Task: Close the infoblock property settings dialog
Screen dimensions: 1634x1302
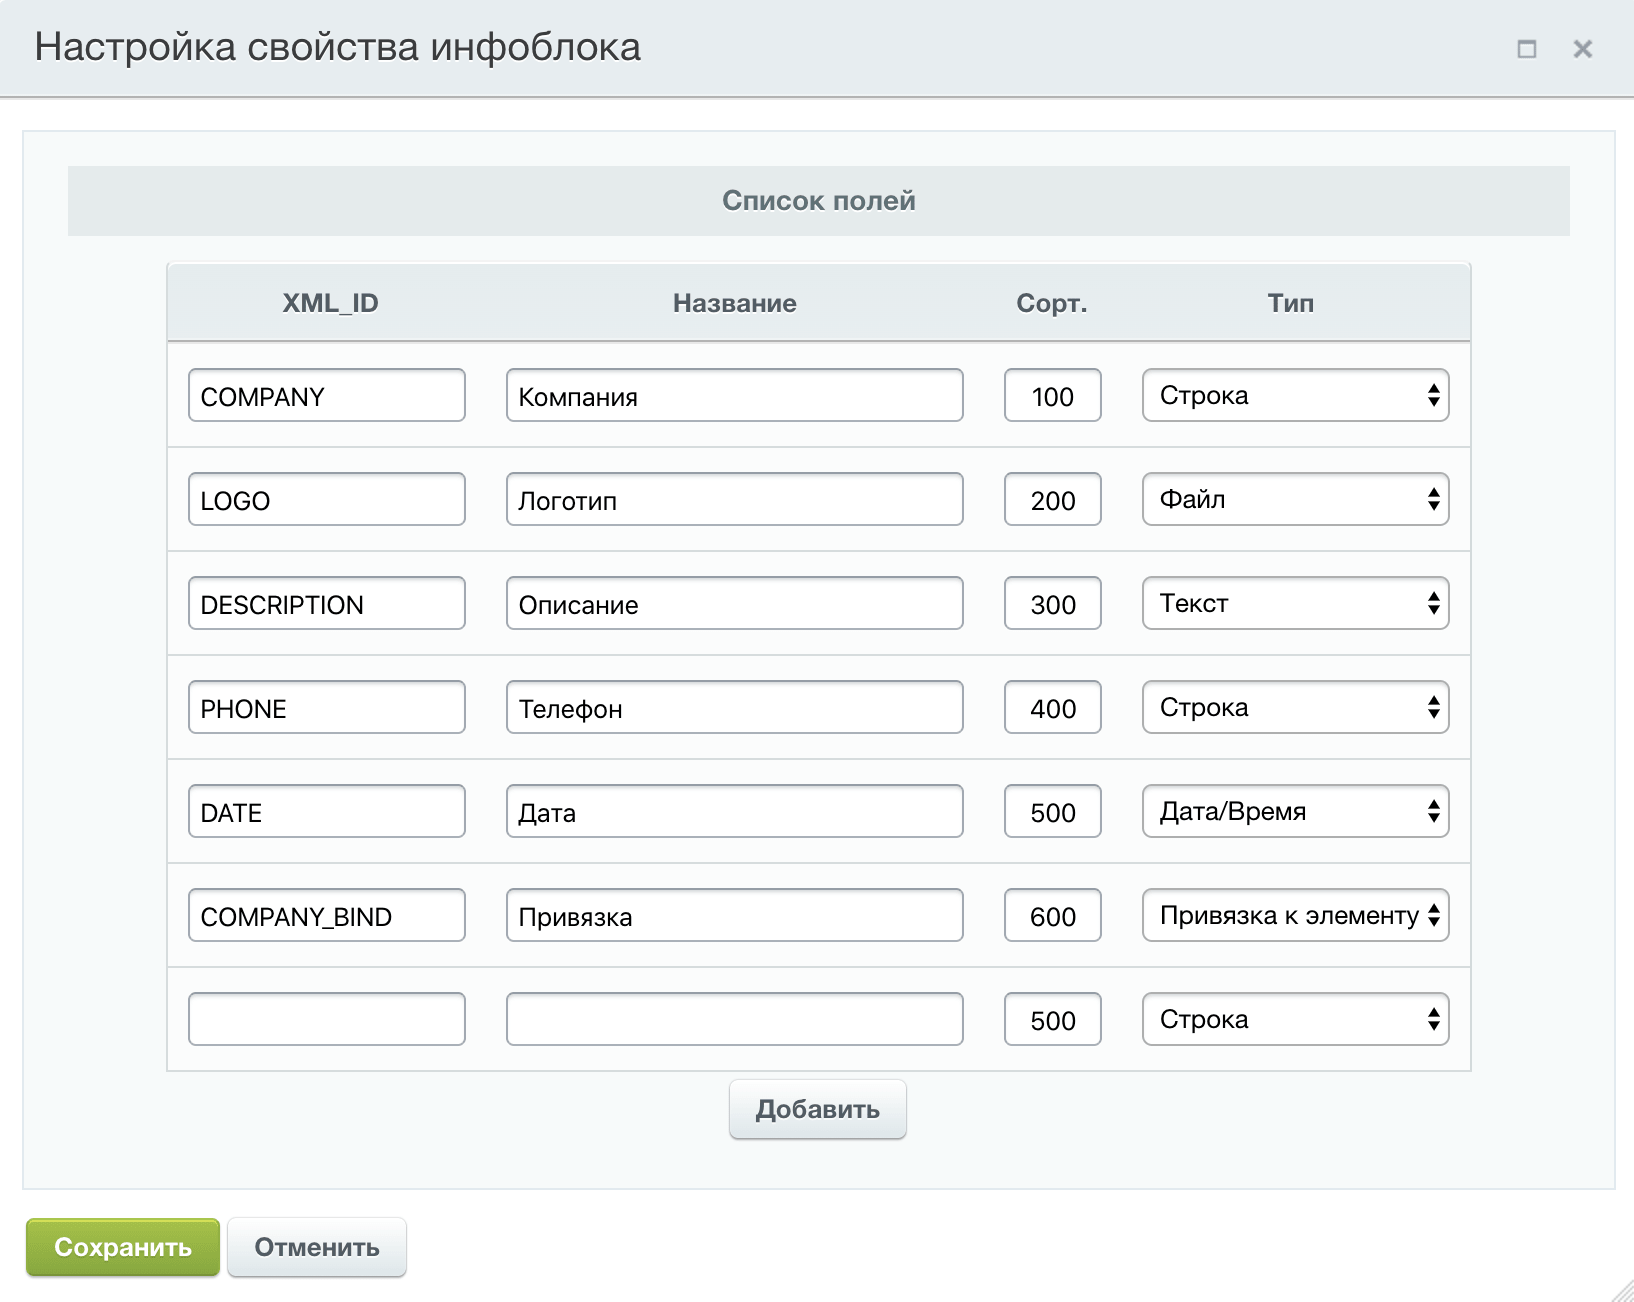Action: tap(1582, 49)
